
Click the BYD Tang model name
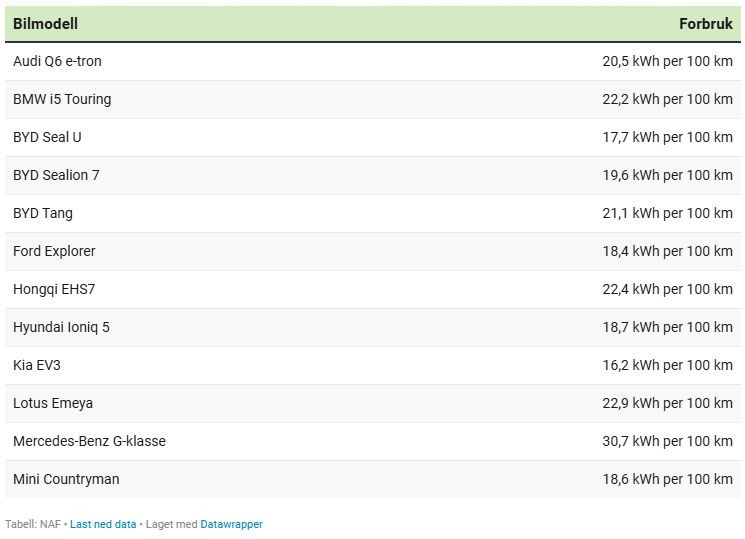(x=43, y=213)
